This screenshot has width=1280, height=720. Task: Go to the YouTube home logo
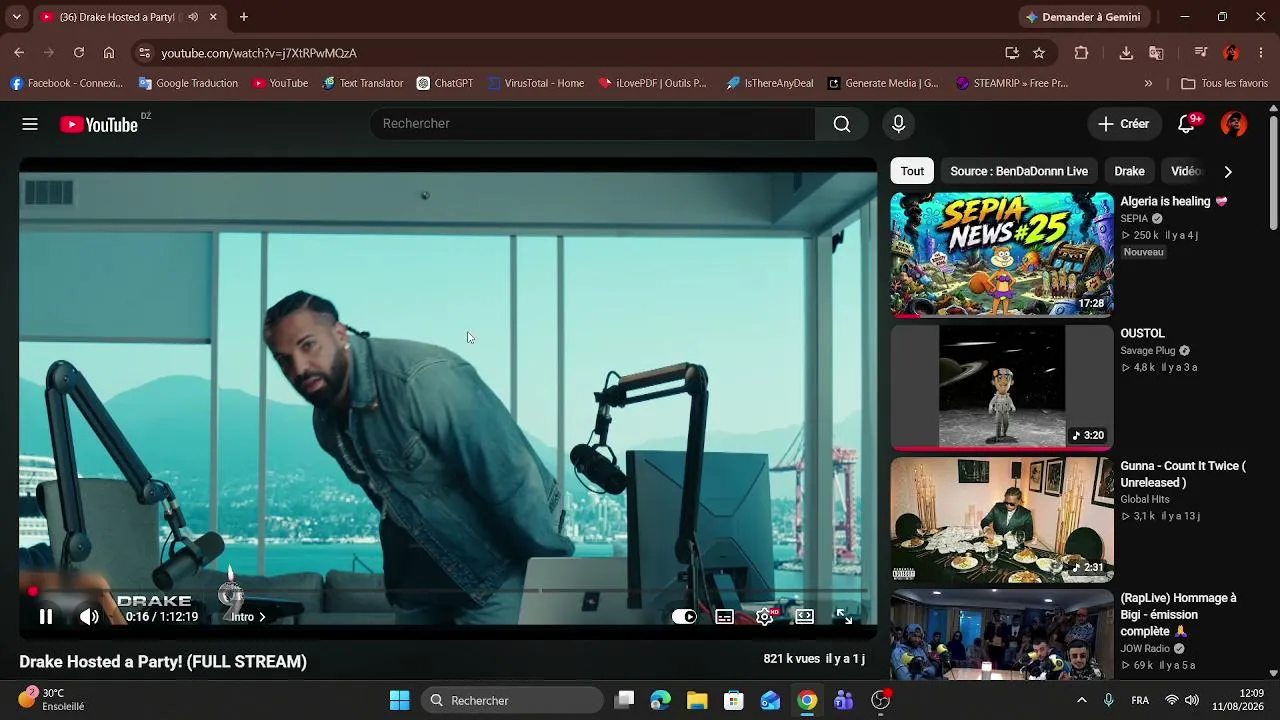[x=98, y=124]
